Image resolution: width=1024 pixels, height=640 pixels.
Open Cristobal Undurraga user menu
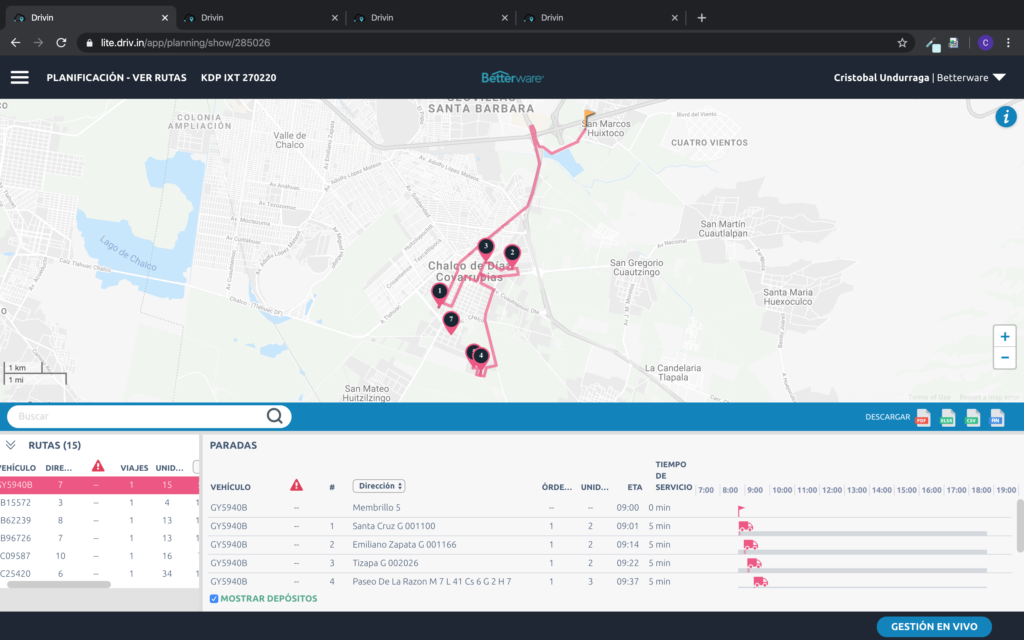(919, 78)
